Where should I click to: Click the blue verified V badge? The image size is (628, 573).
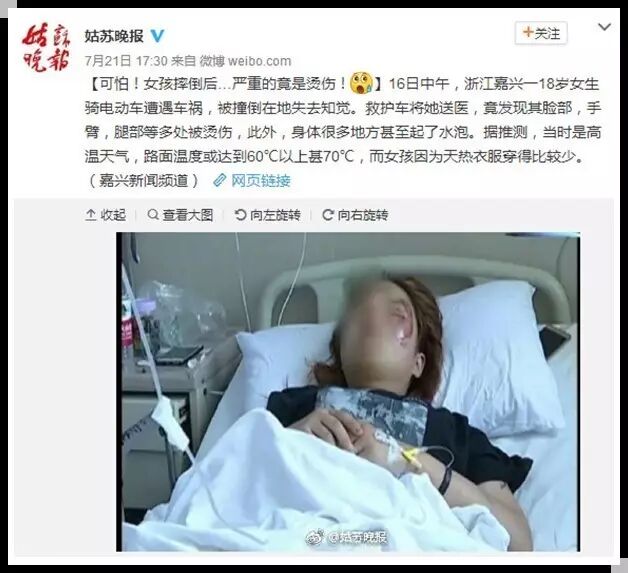(157, 36)
